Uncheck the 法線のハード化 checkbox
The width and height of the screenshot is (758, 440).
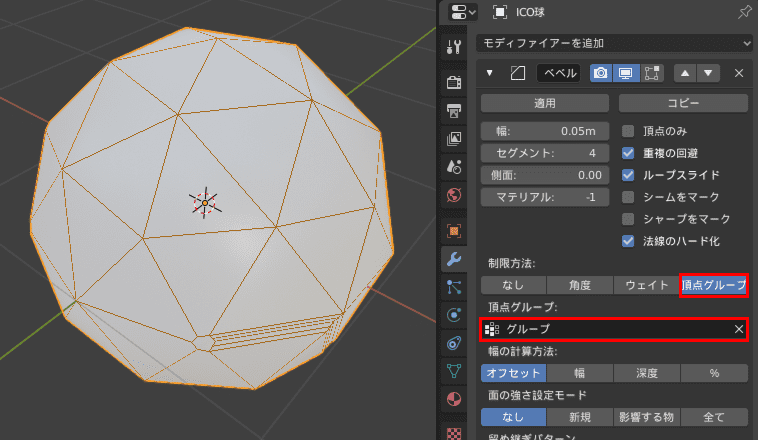(628, 241)
